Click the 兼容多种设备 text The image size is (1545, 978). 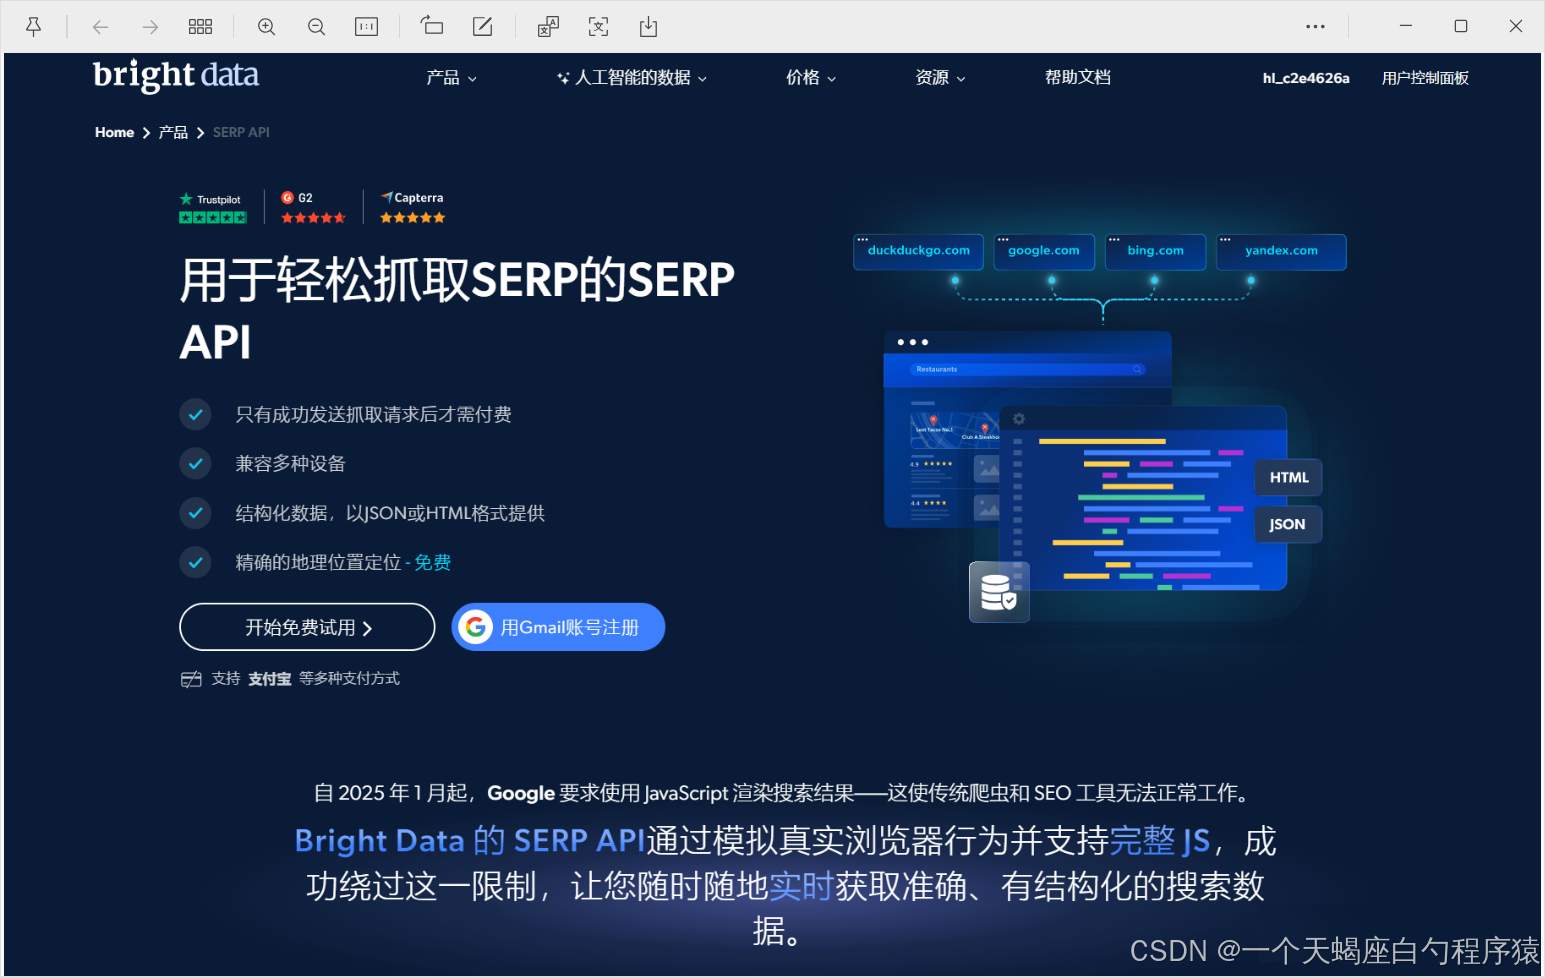click(x=290, y=463)
